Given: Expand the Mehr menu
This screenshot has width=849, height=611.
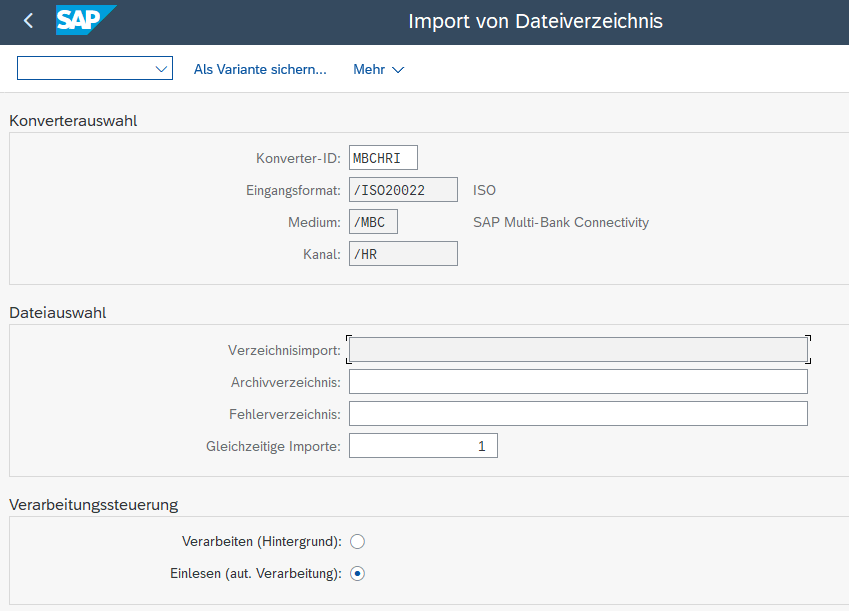Looking at the screenshot, I should [378, 69].
